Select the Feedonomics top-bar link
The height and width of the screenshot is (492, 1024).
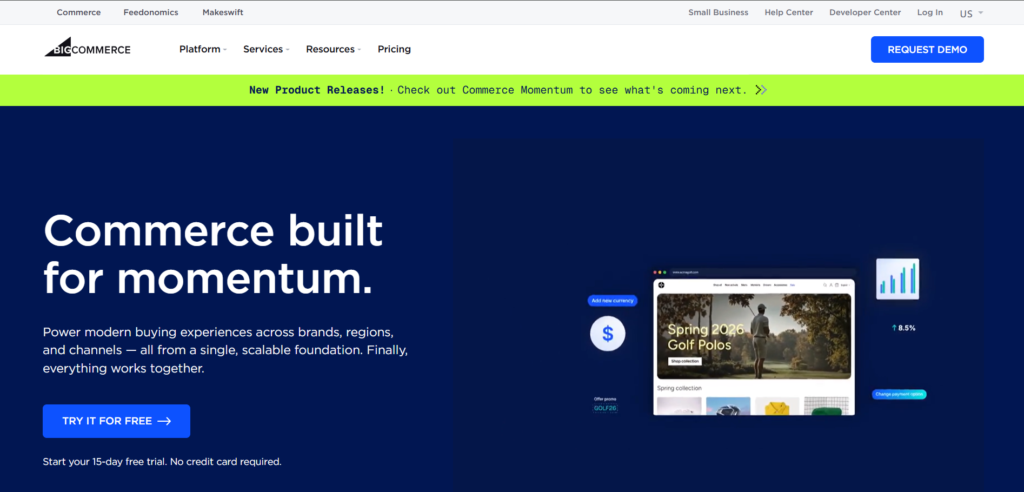151,12
